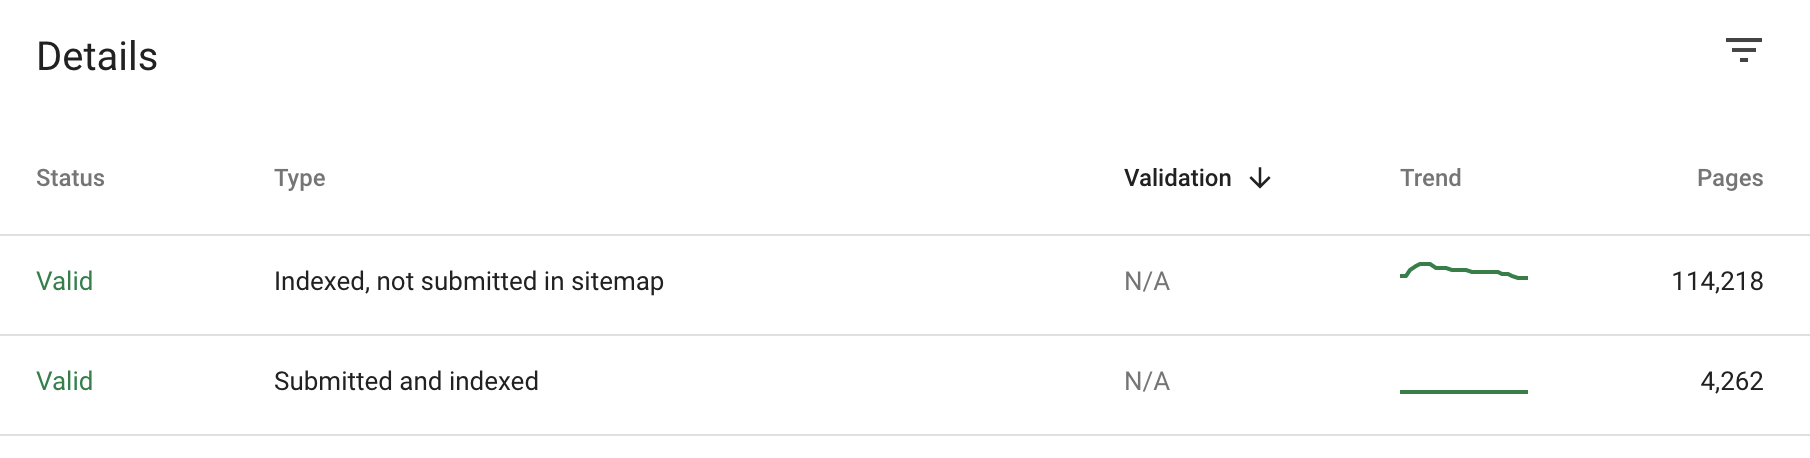Screen dimensions: 1810x458
Task: Click the 4,262 pages count
Action: [1731, 382]
